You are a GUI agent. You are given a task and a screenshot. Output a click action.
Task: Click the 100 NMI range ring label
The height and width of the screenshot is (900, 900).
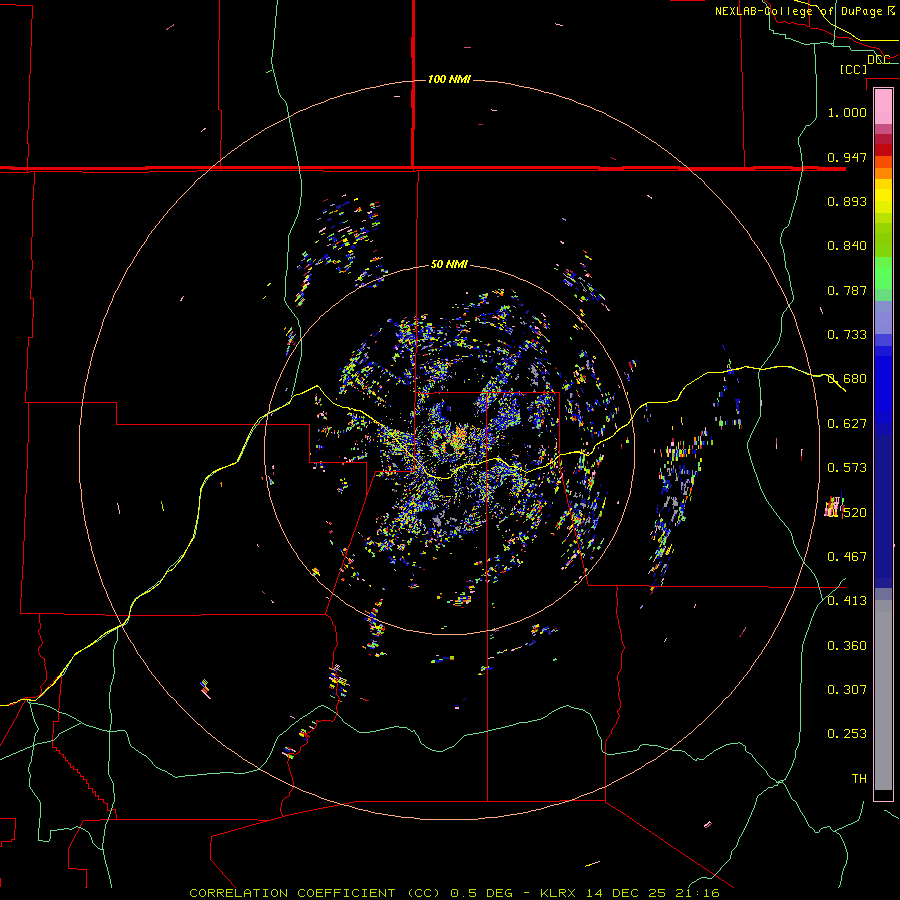coord(449,79)
